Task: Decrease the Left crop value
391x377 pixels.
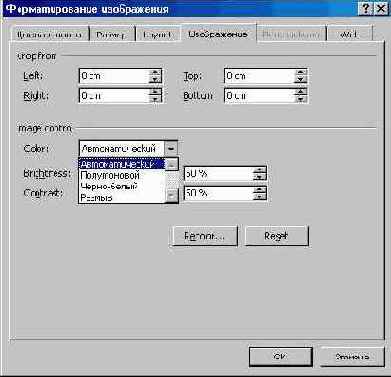Action: (155, 79)
